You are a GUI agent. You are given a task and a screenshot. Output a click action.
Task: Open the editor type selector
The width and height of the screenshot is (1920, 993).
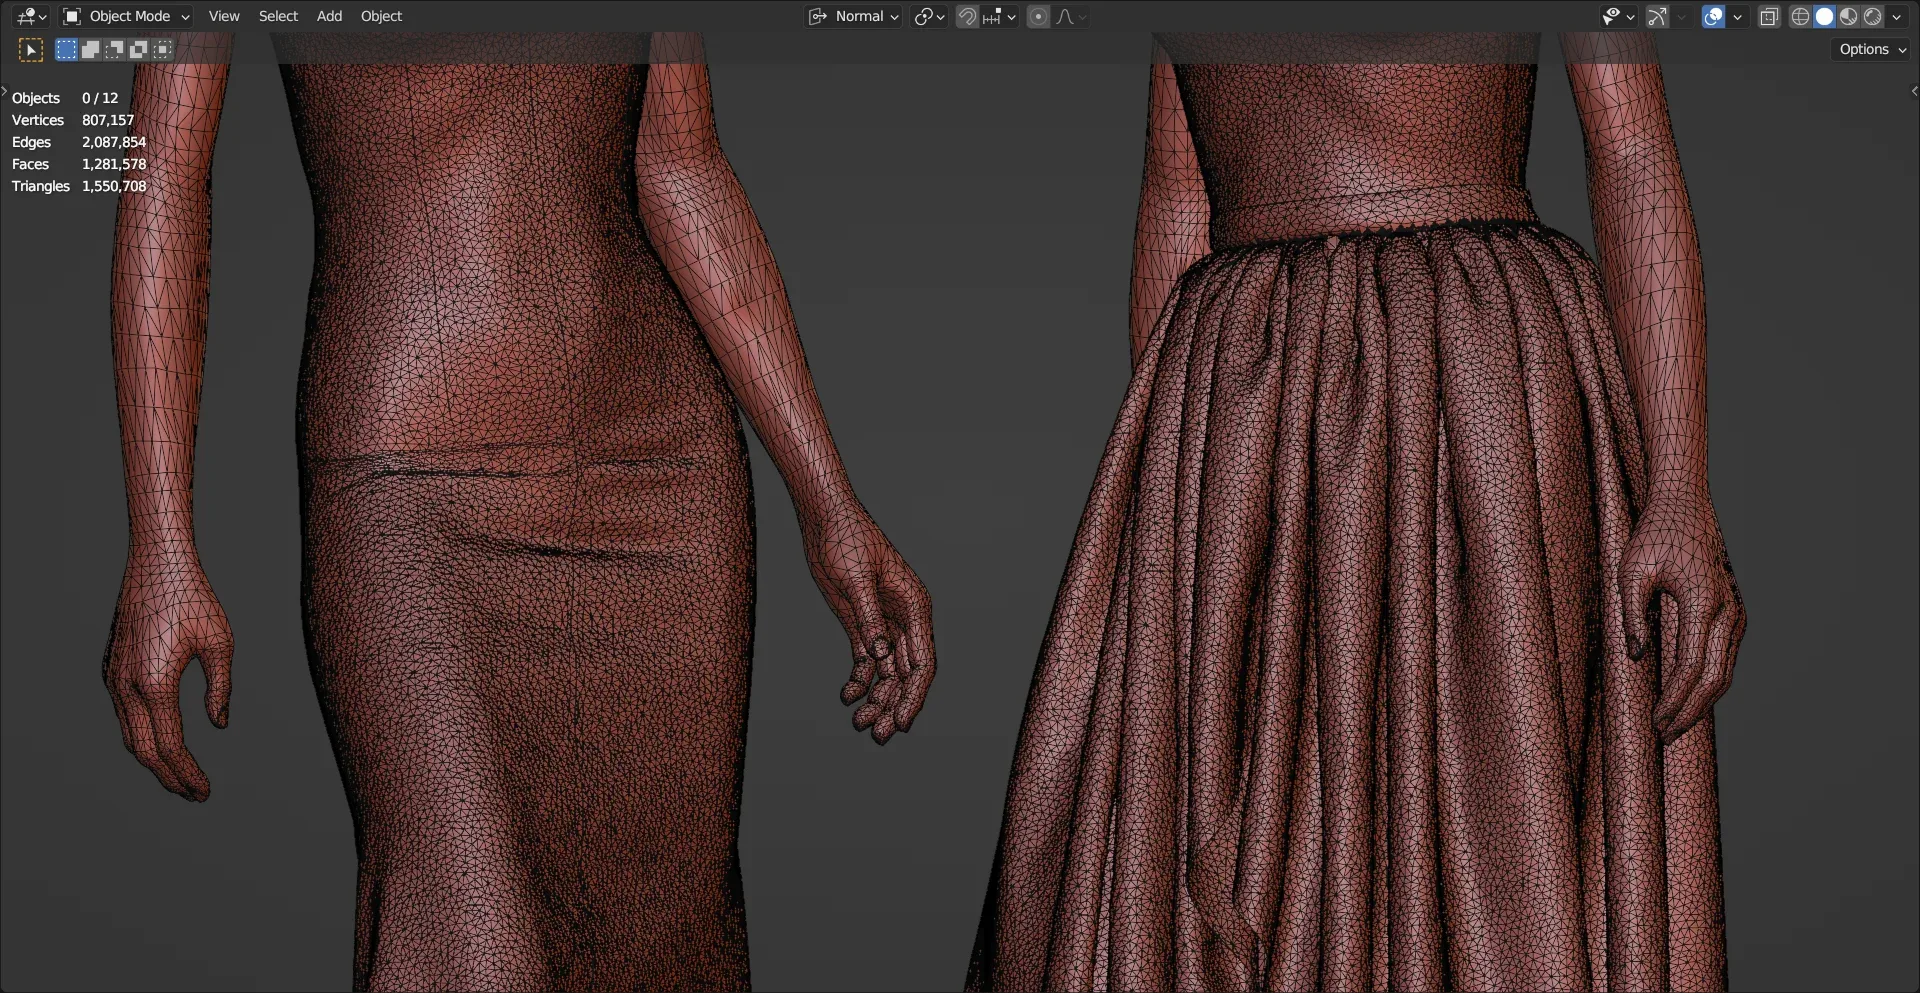point(31,16)
